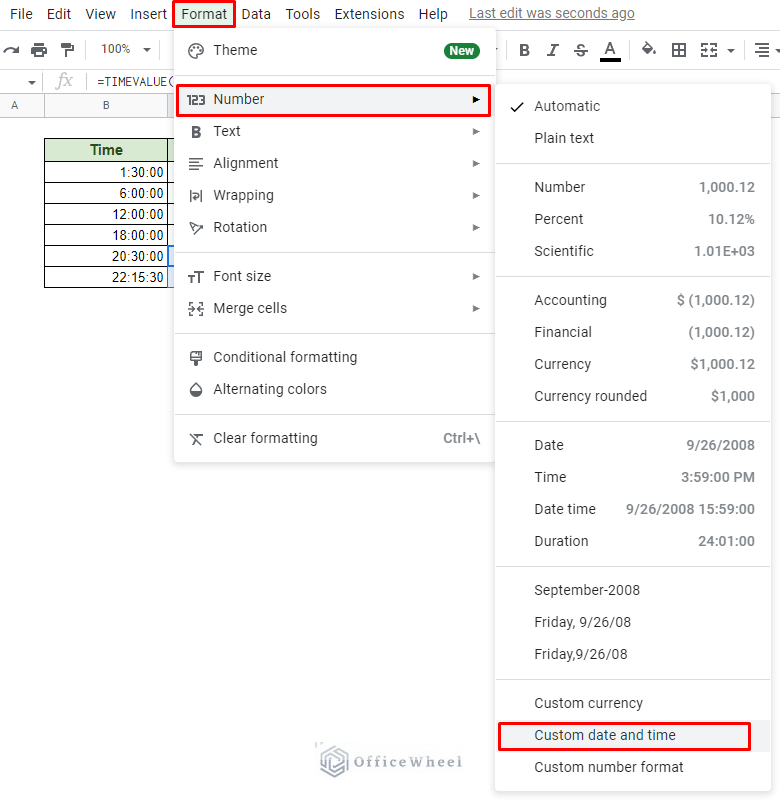Expand the Merge cells submenu
The height and width of the screenshot is (800, 780).
click(x=334, y=309)
